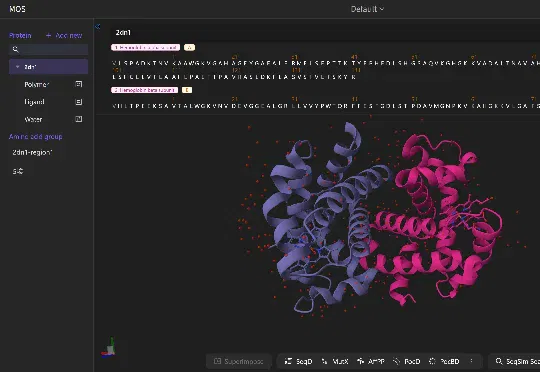Click the SeqD tool icon

(288, 361)
